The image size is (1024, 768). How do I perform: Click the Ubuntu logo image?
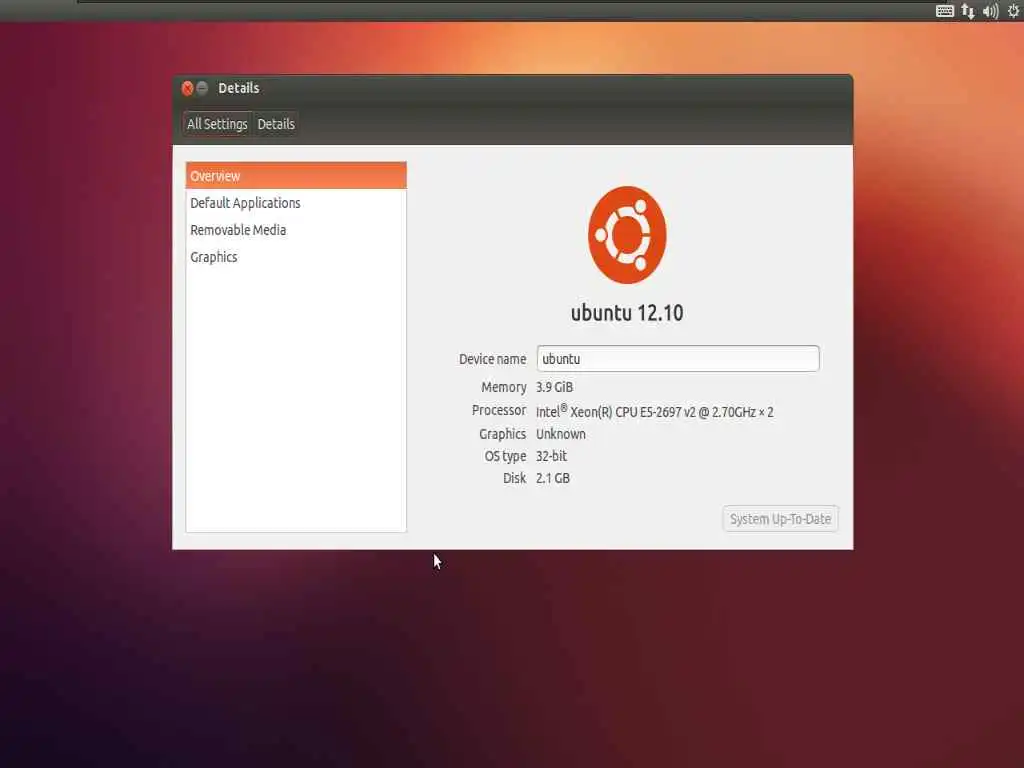(627, 235)
